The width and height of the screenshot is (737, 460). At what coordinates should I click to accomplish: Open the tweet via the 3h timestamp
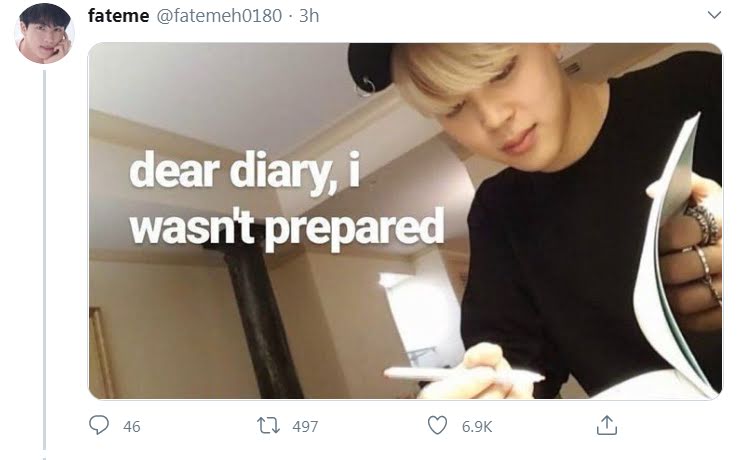[x=309, y=16]
